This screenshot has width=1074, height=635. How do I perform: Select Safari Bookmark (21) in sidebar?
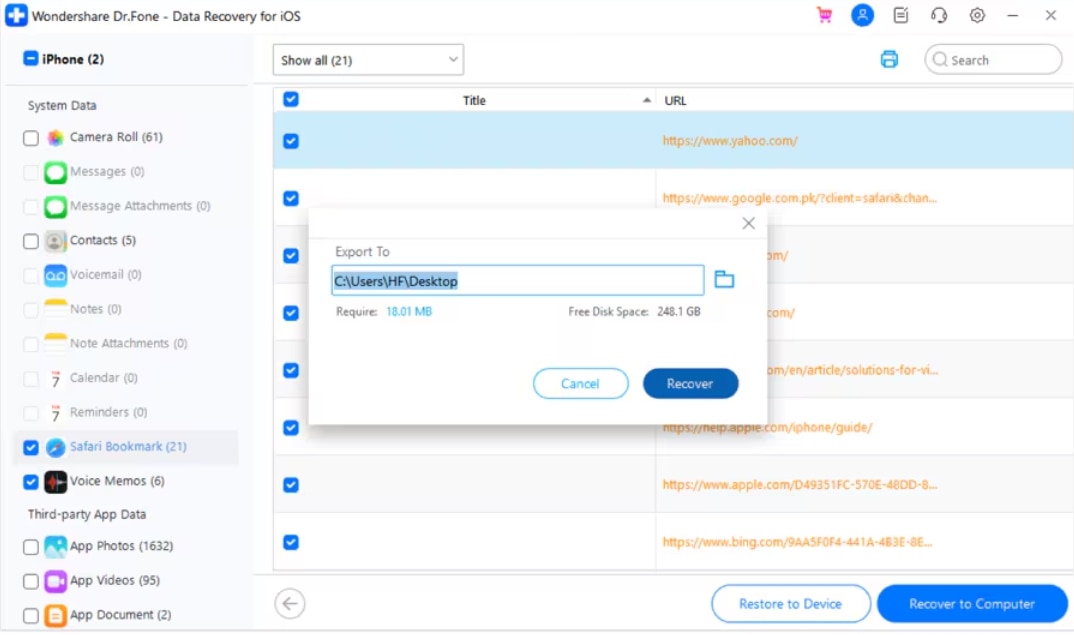tap(127, 447)
